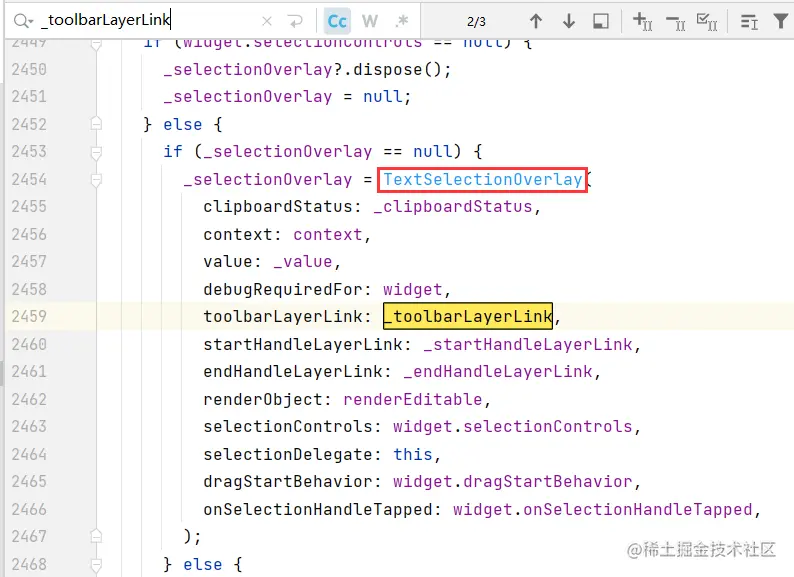Click the TextSelectionOverlay class name
The height and width of the screenshot is (577, 794).
pos(483,179)
